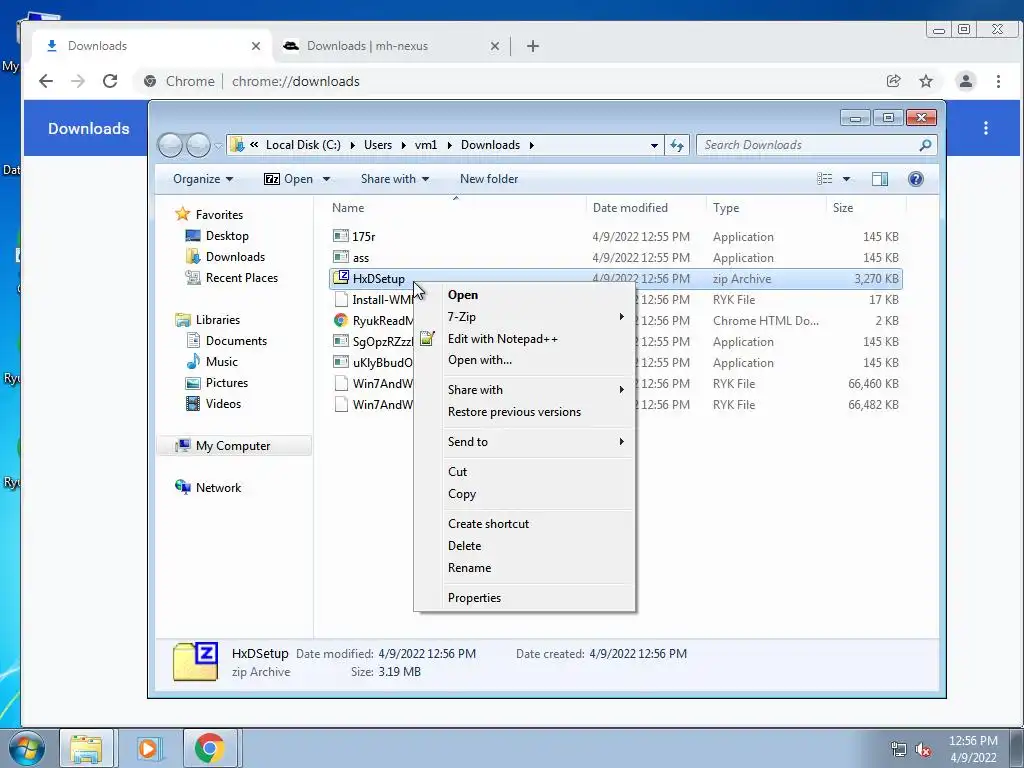Viewport: 1024px width, 768px height.
Task: Choose Restore previous versions
Action: pos(515,412)
